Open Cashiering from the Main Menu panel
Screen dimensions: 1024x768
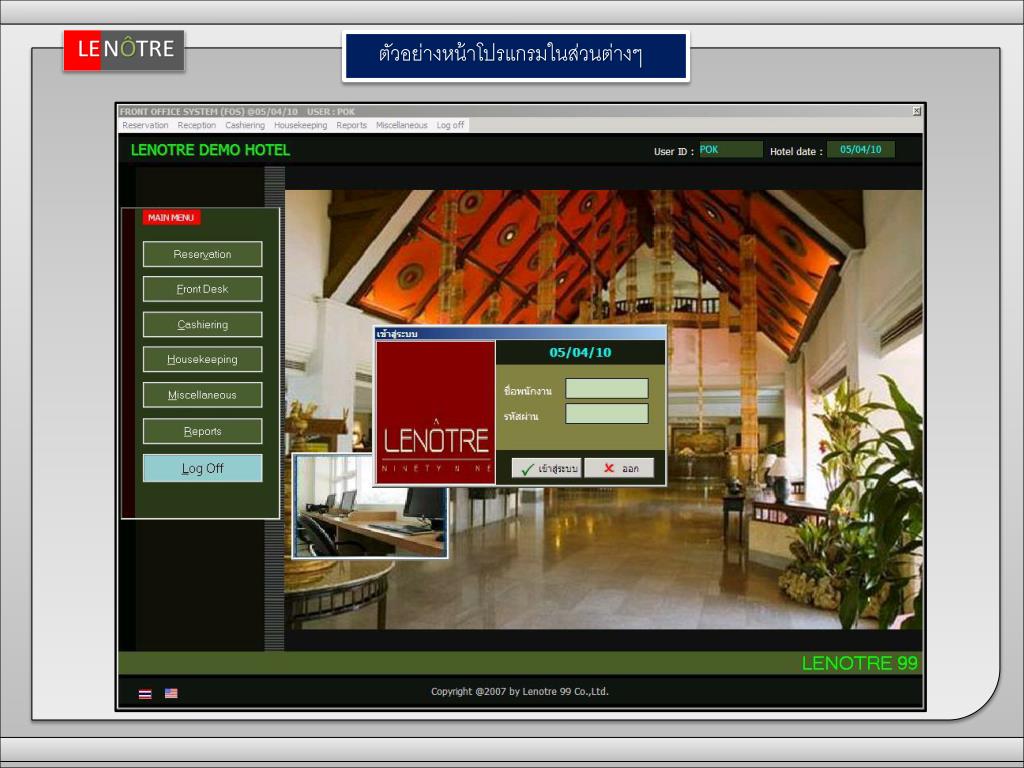coord(202,325)
